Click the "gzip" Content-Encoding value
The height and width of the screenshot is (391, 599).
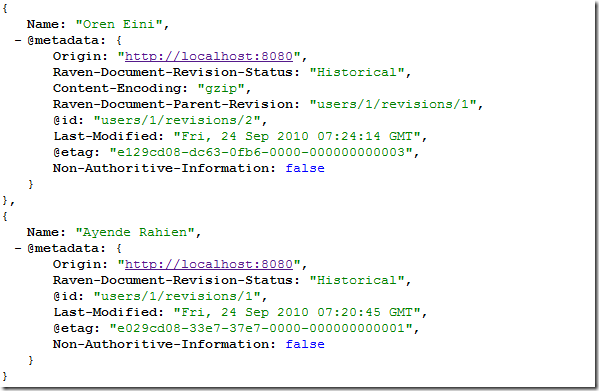pos(221,88)
